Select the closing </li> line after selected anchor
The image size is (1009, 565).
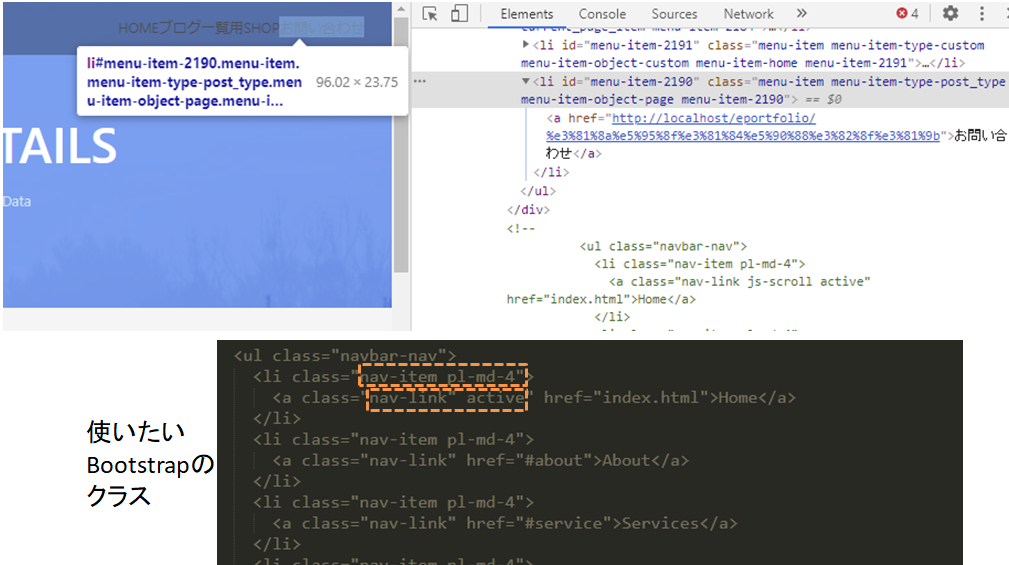pos(551,172)
